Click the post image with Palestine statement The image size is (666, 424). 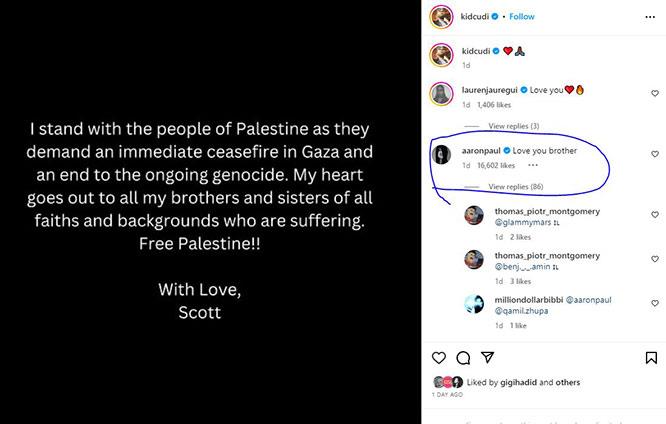click(210, 212)
